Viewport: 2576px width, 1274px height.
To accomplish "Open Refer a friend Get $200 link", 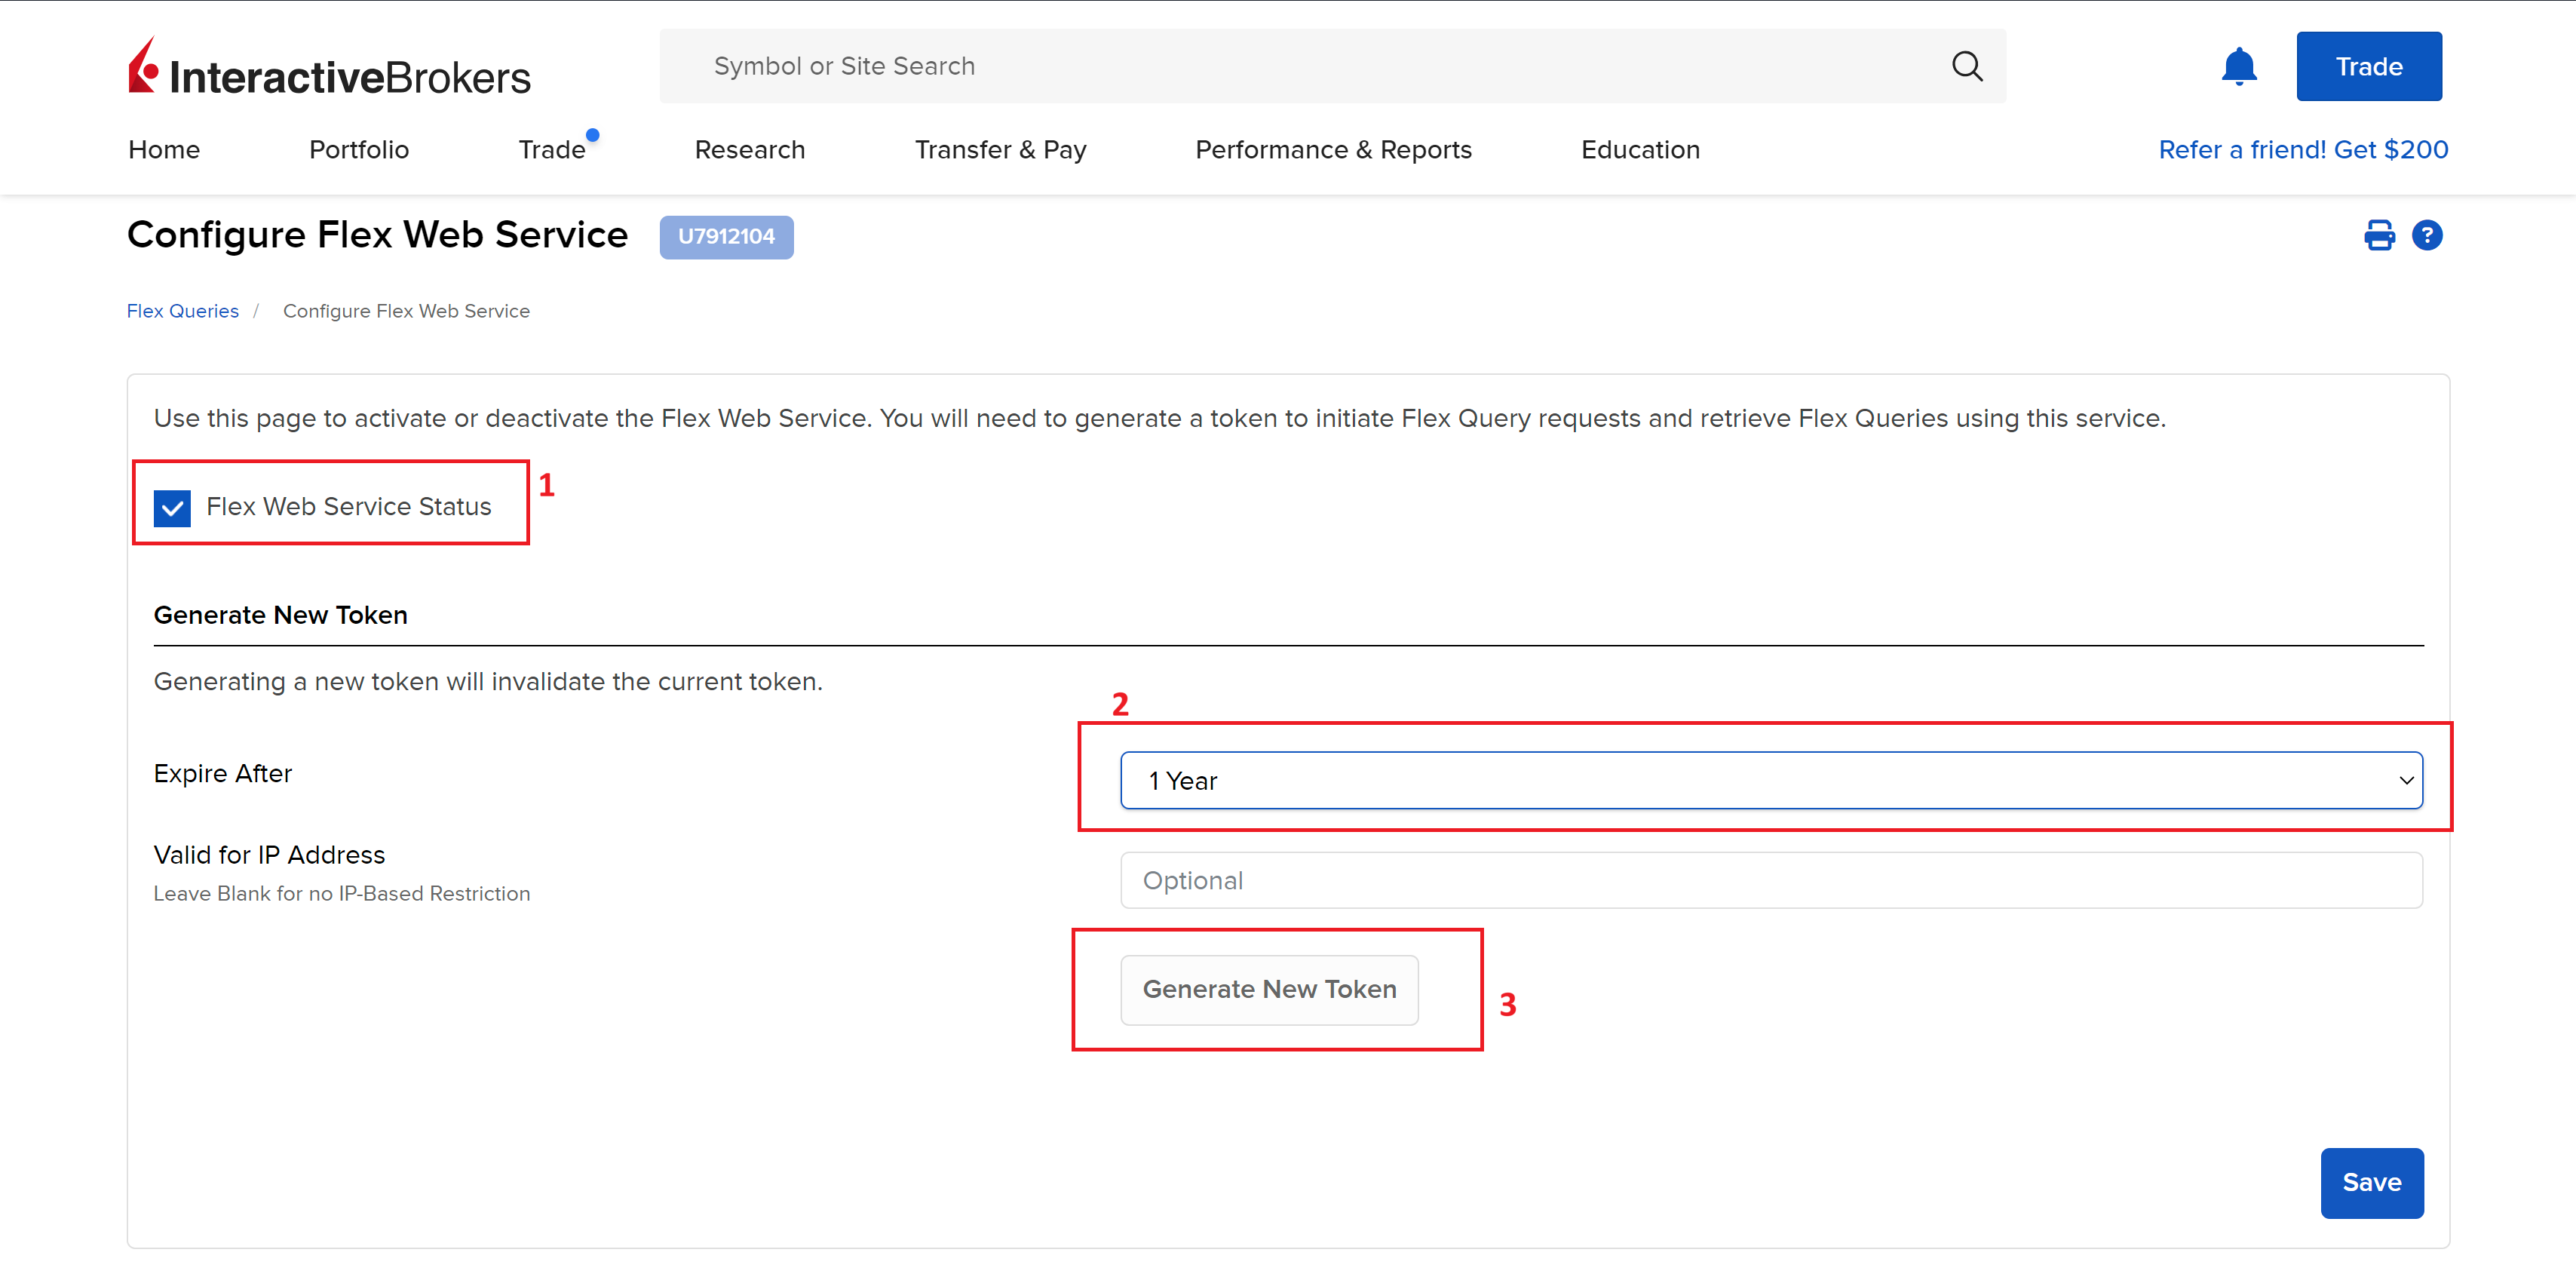I will coord(2302,150).
